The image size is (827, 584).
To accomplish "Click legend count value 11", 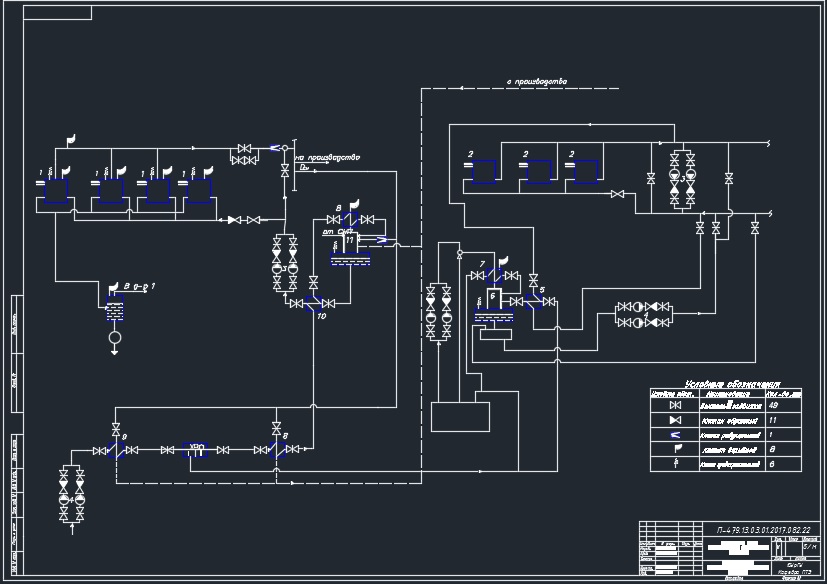I will tap(773, 420).
